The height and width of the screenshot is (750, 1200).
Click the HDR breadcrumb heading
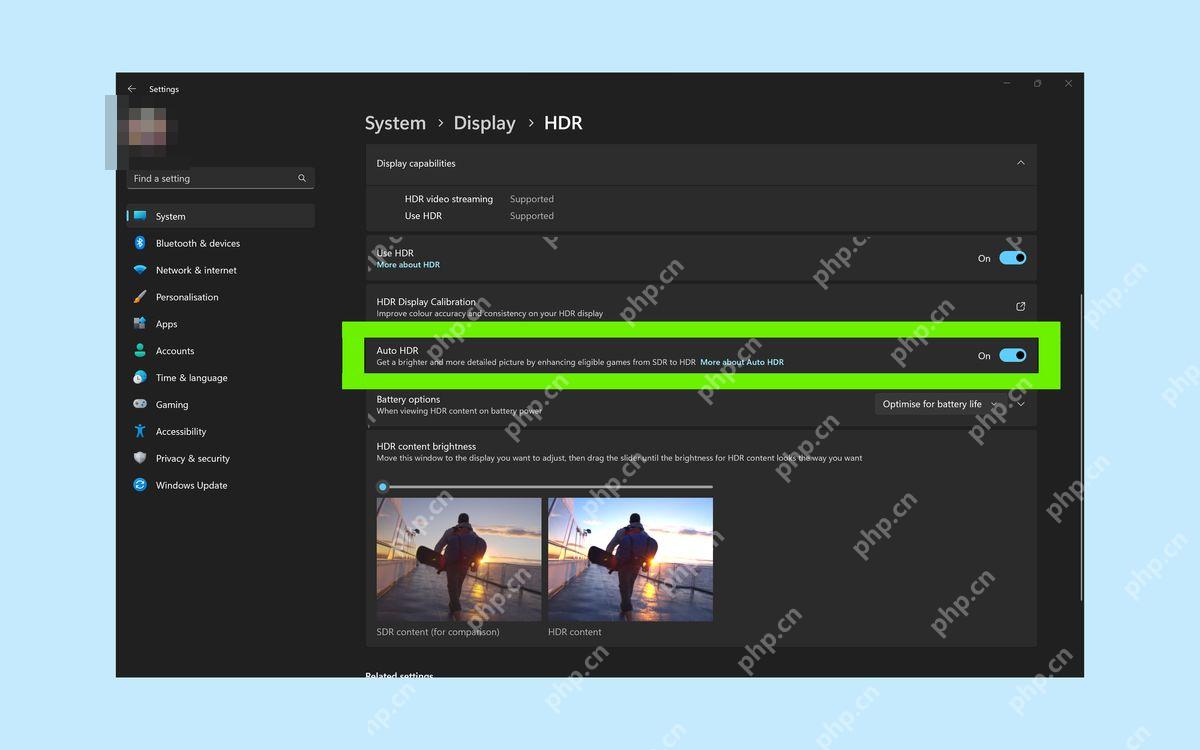click(563, 123)
